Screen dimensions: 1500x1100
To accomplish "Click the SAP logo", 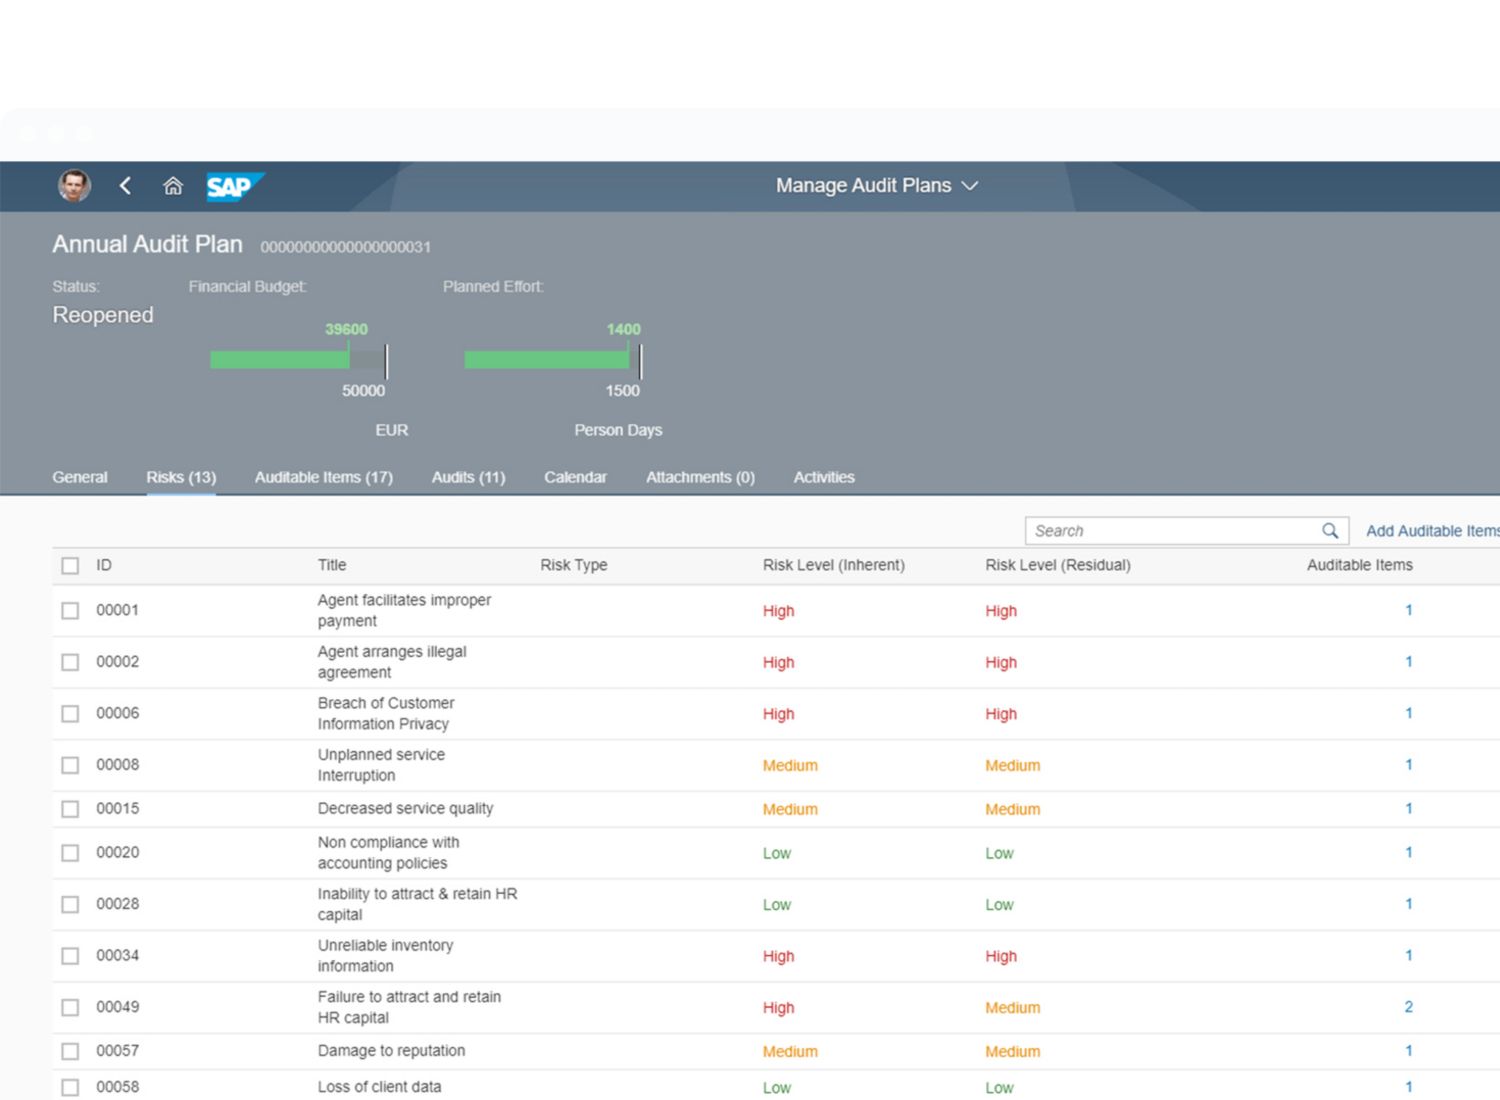I will (234, 187).
